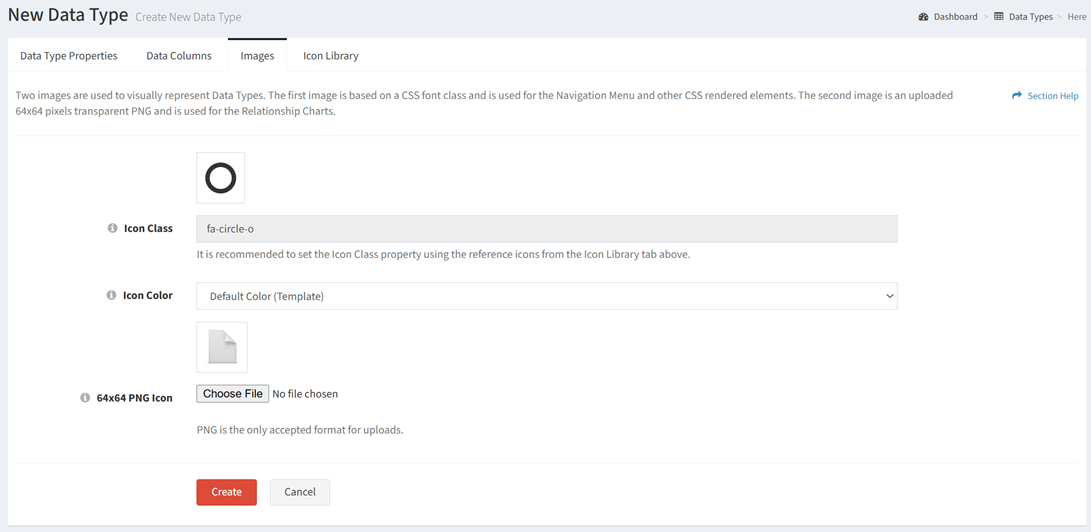
Task: Click the Section Help arrow icon
Action: tap(1017, 95)
